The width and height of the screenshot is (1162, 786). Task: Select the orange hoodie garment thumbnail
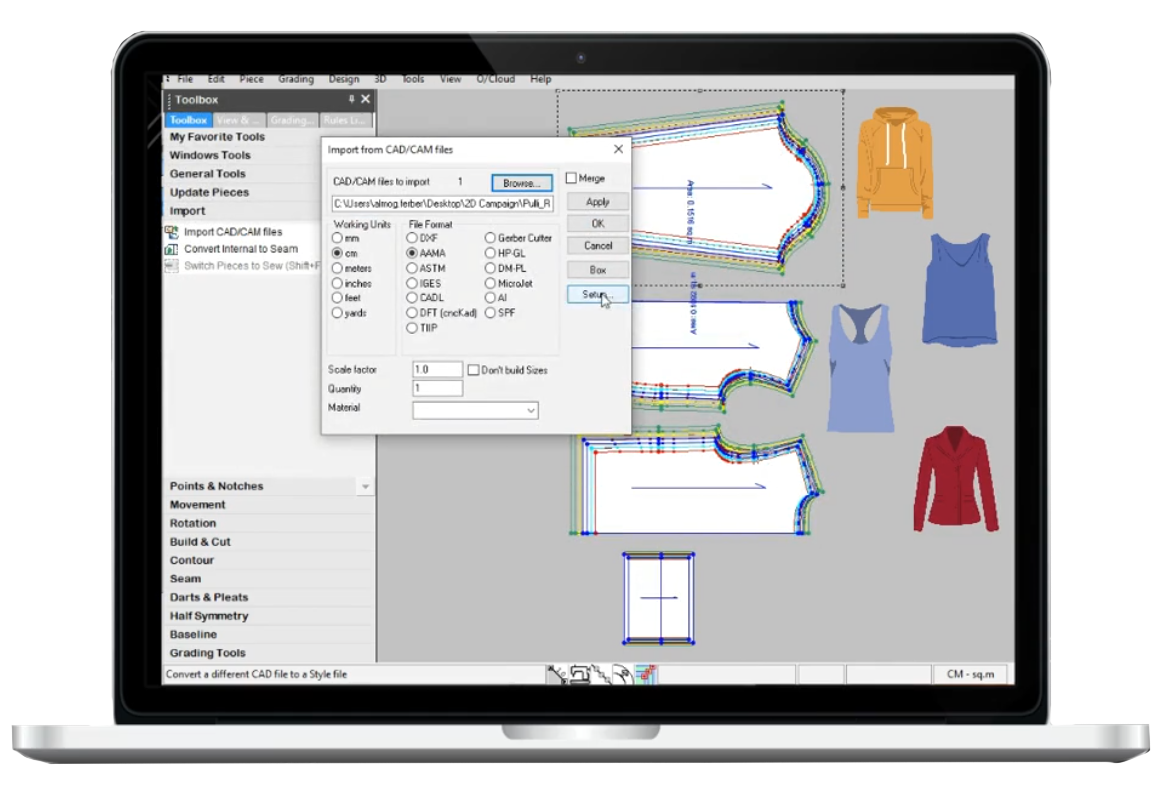[x=894, y=162]
